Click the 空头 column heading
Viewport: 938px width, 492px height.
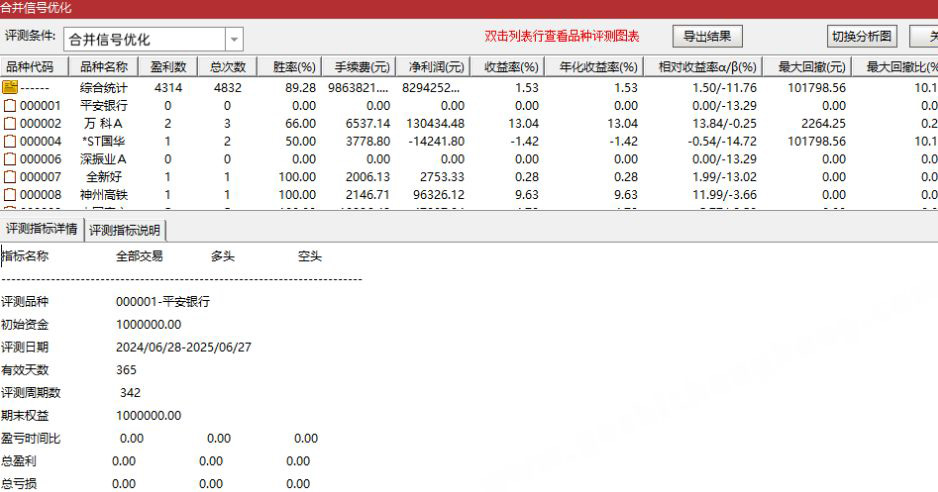310,256
